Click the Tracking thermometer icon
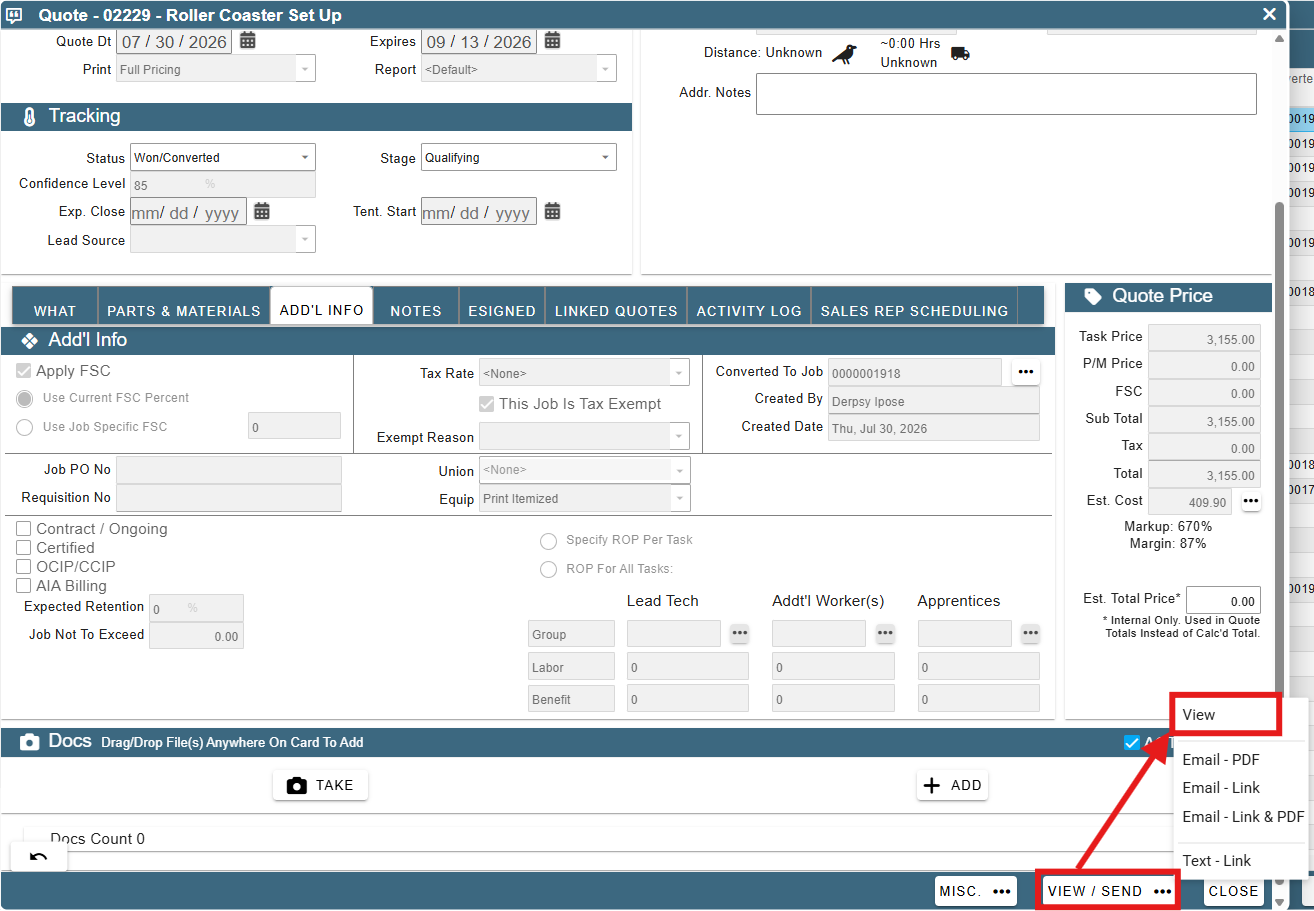Image resolution: width=1314 pixels, height=911 pixels. pyautogui.click(x=28, y=116)
